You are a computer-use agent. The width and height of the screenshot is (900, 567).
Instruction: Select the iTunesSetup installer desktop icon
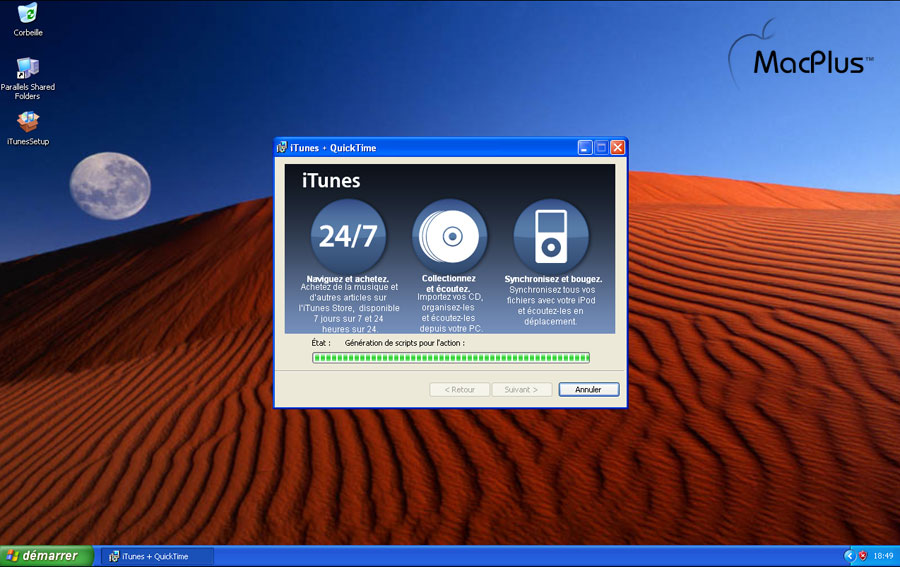coord(28,128)
